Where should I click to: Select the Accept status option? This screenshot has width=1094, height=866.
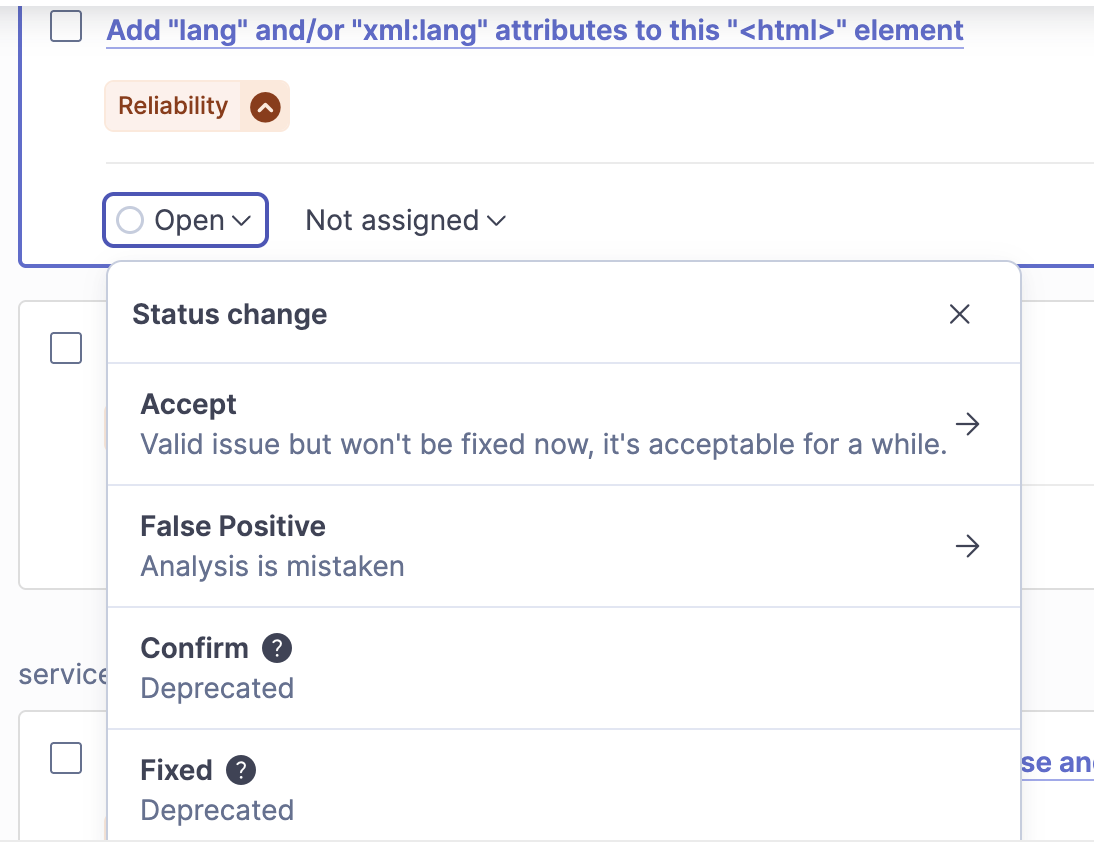pyautogui.click(x=188, y=404)
